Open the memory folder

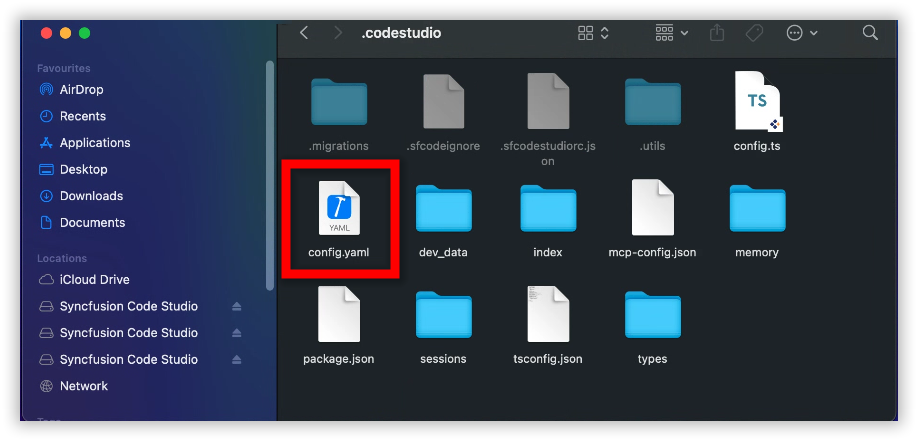click(756, 209)
